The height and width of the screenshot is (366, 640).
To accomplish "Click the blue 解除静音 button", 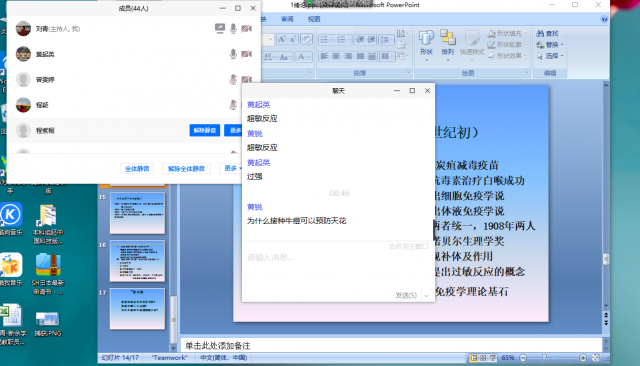I will (x=205, y=131).
